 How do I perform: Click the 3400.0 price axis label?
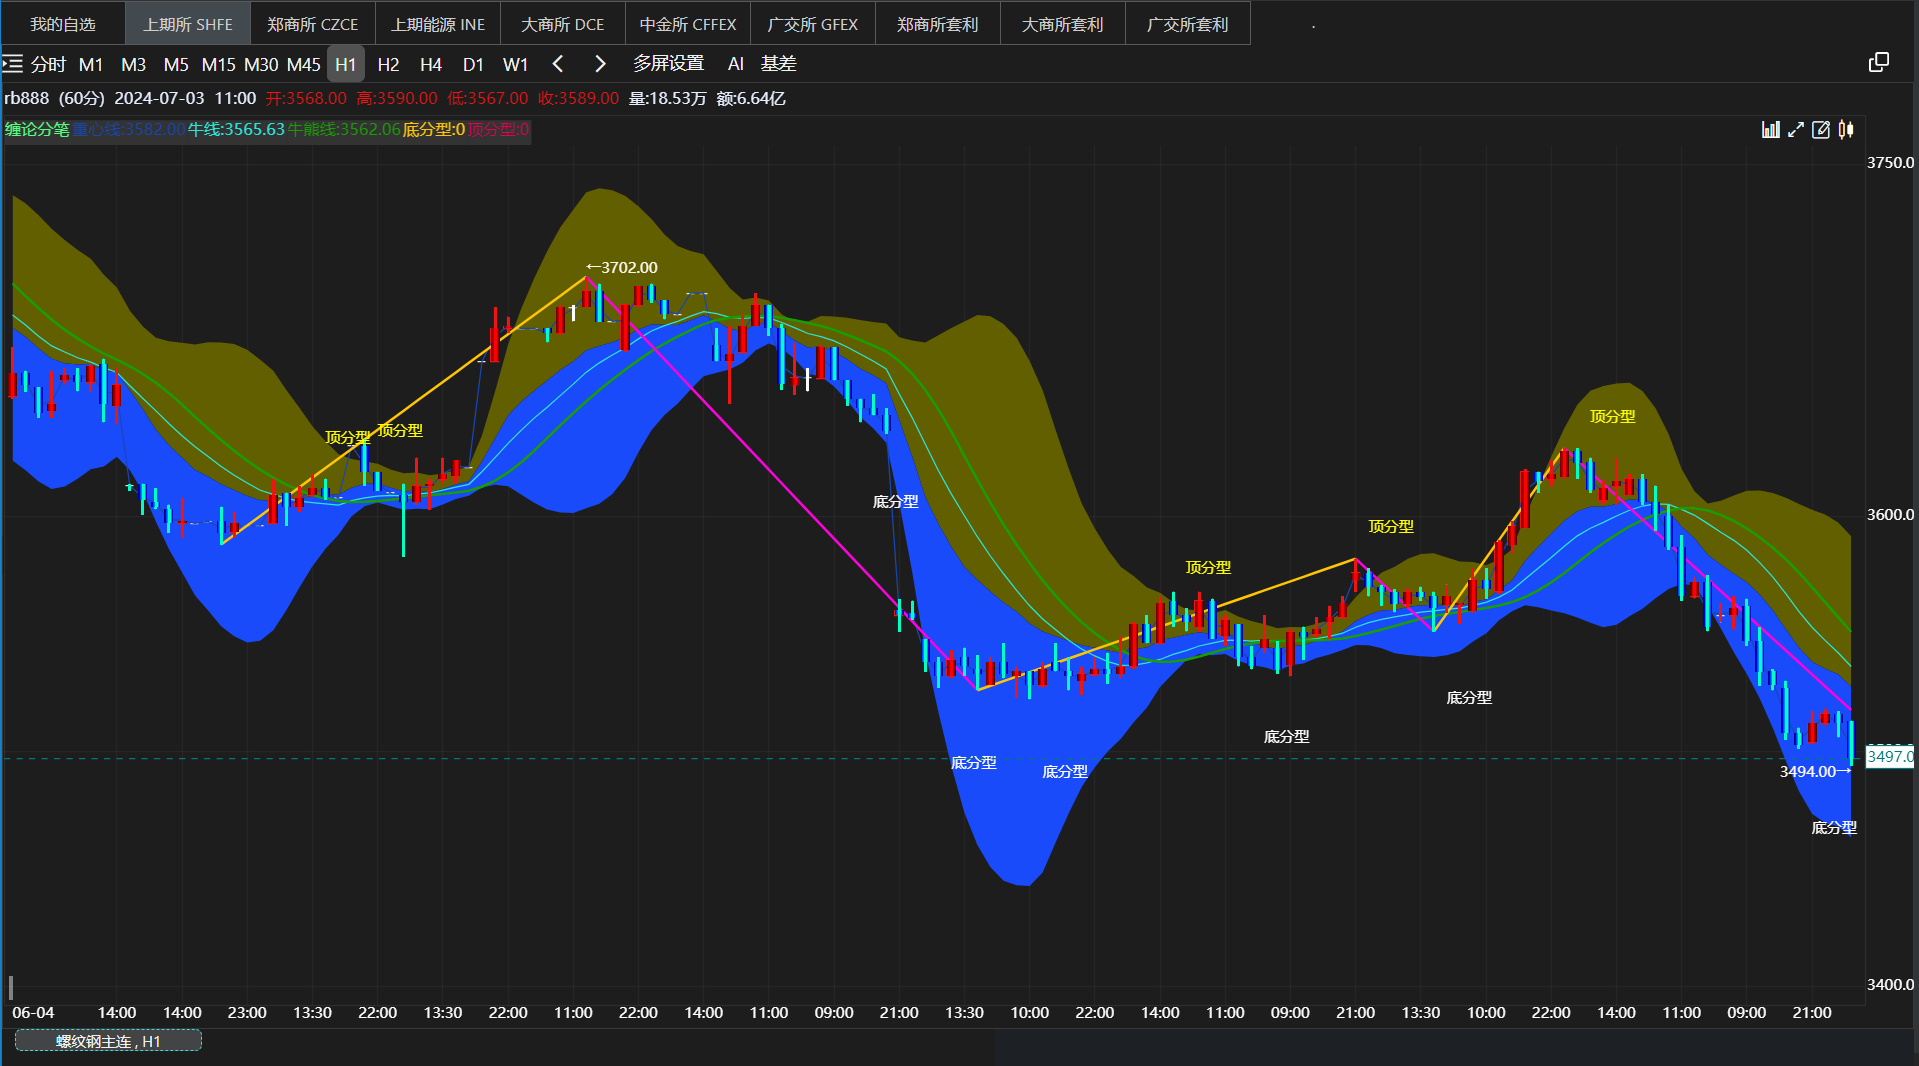coord(1890,985)
